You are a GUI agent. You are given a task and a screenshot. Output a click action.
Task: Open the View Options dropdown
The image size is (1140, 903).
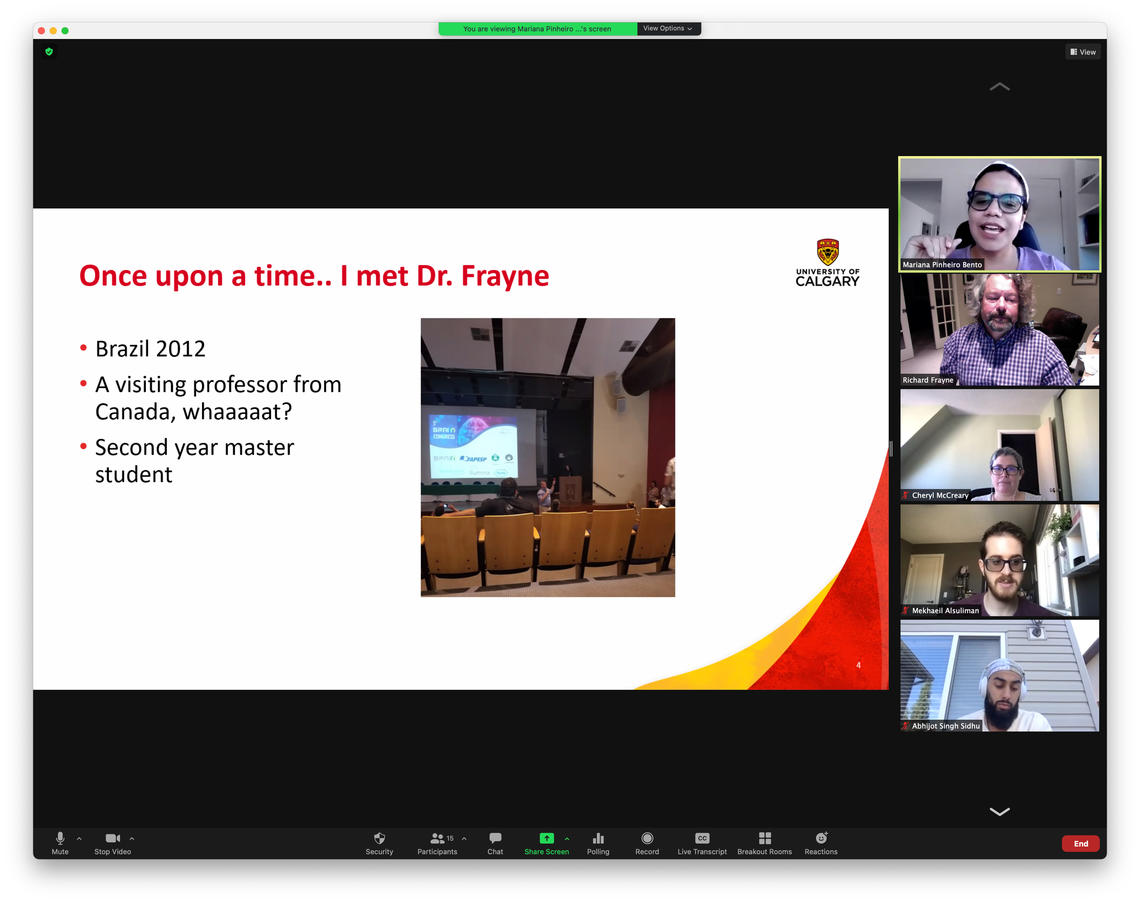[x=668, y=29]
